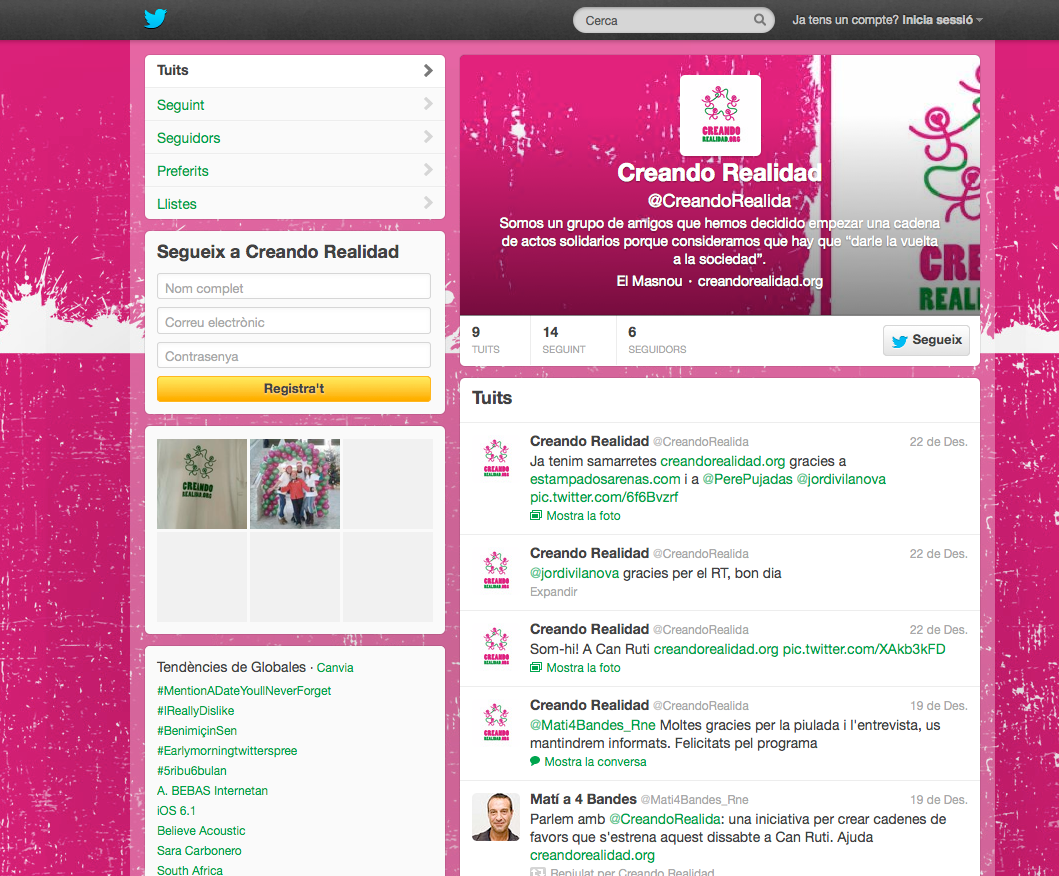This screenshot has height=876, width=1059.
Task: Click the conversation speech bubble icon
Action: point(535,761)
